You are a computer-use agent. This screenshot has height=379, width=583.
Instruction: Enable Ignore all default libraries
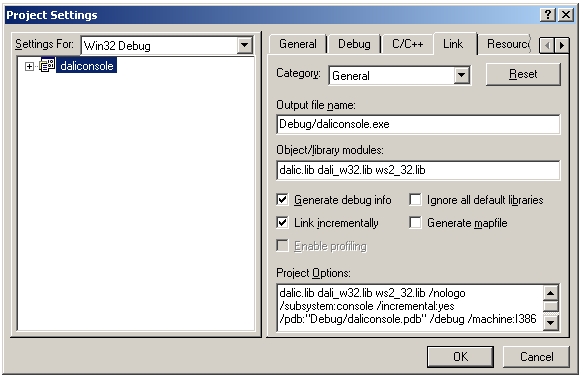pos(415,200)
